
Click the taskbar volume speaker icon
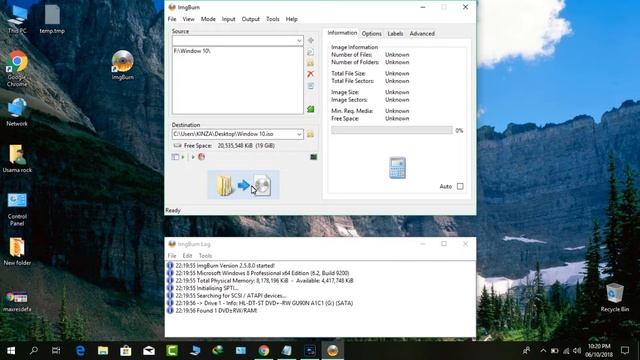coord(577,351)
